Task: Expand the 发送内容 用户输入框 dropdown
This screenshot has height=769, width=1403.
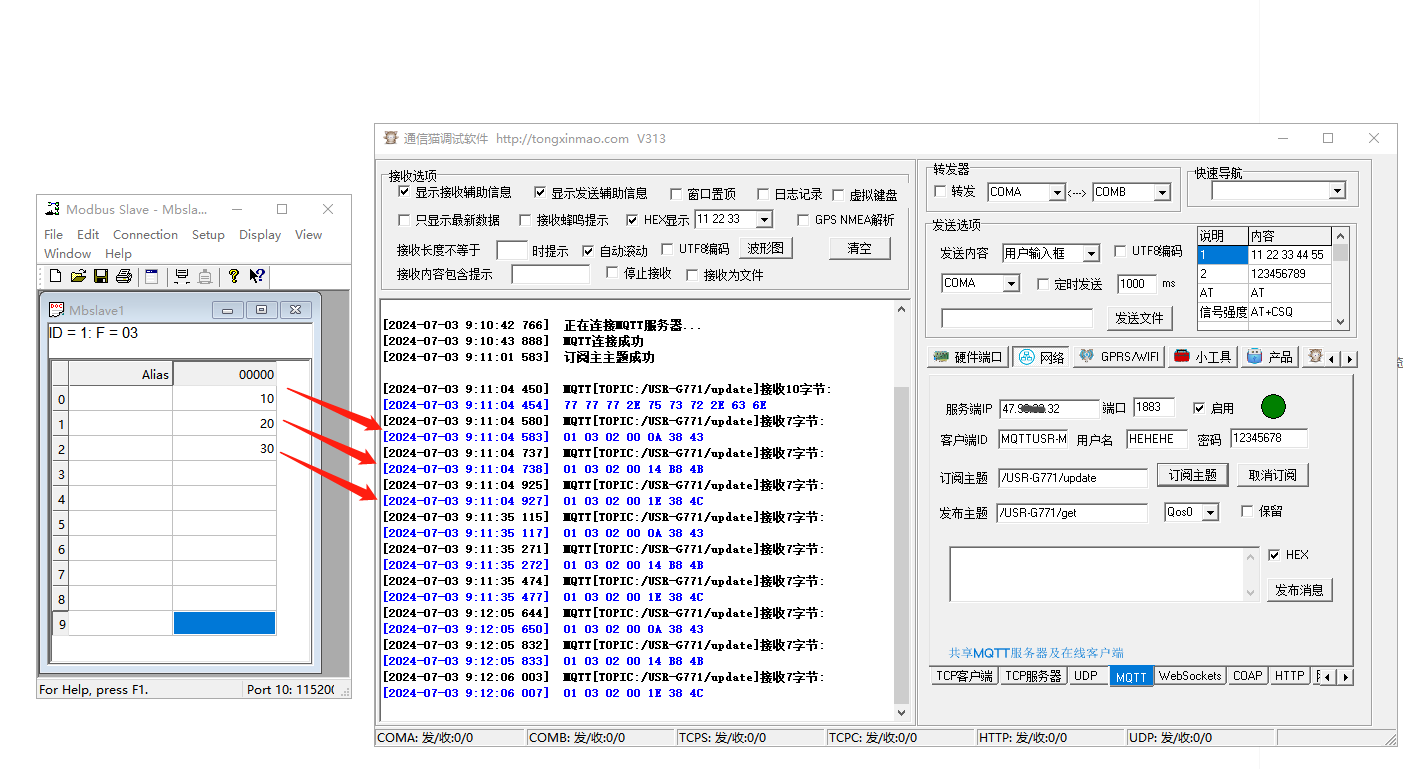Action: coord(1090,254)
